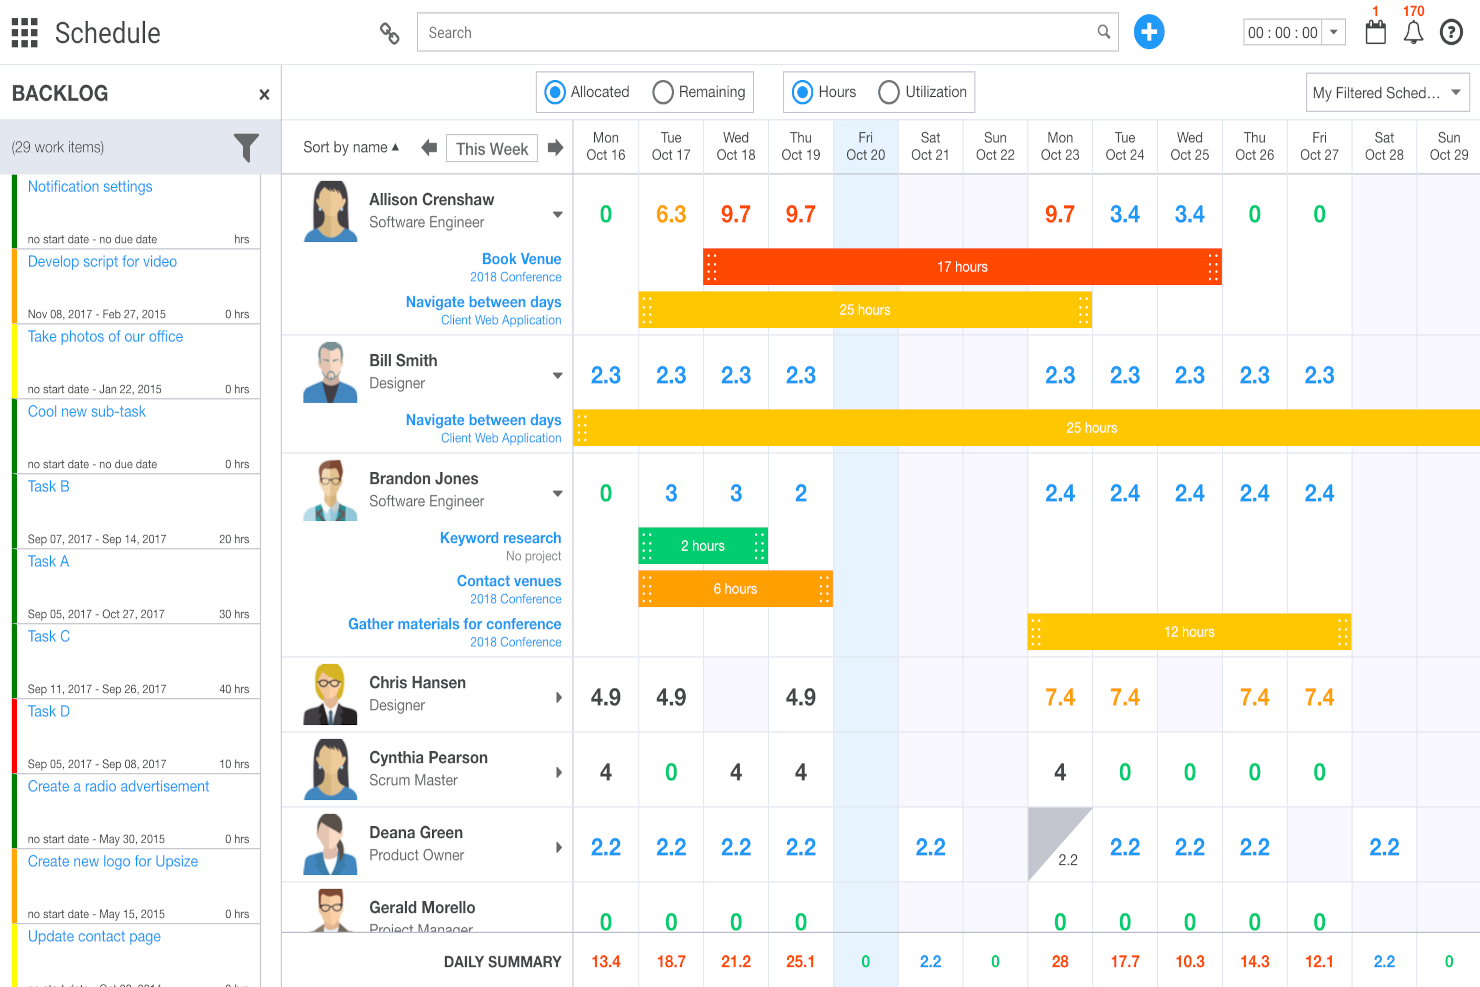Open Contact venues task link
Viewport: 1480px width, 987px height.
509,581
